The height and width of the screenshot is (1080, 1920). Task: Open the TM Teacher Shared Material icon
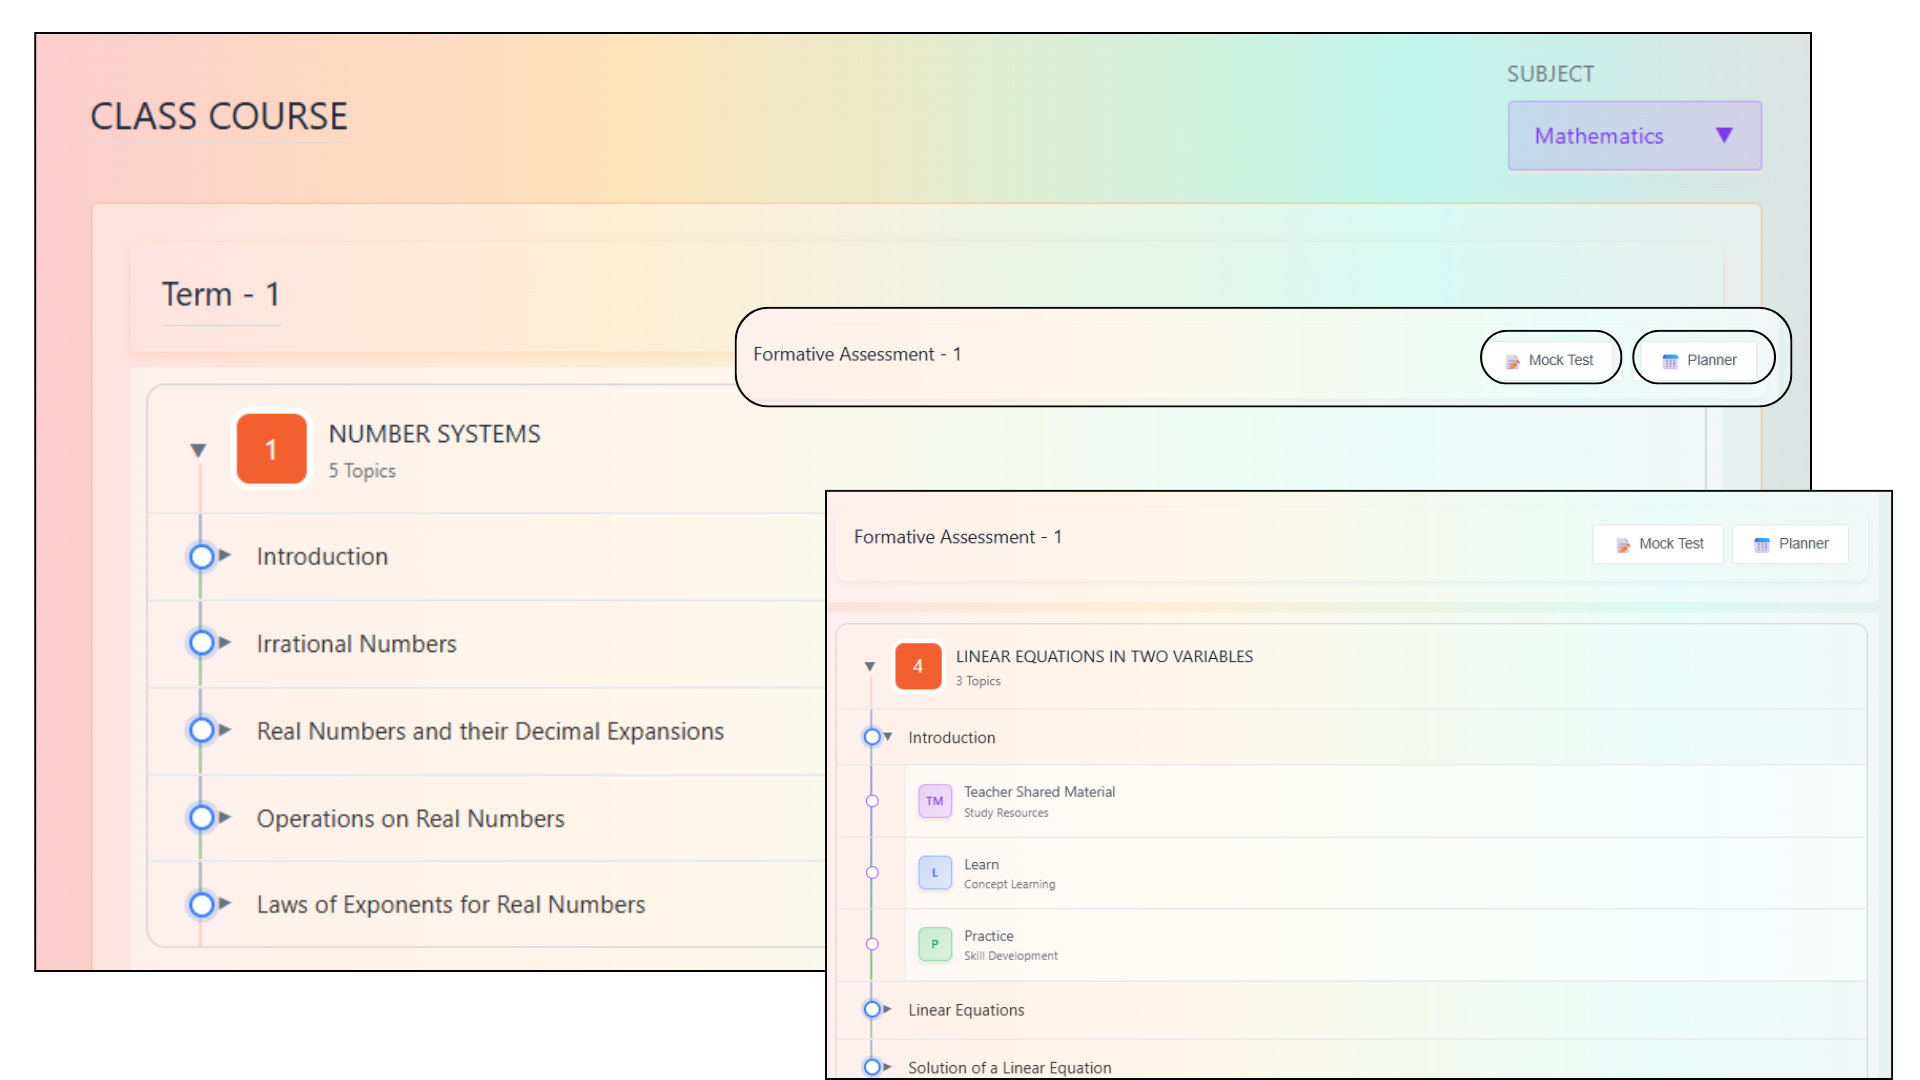point(935,801)
